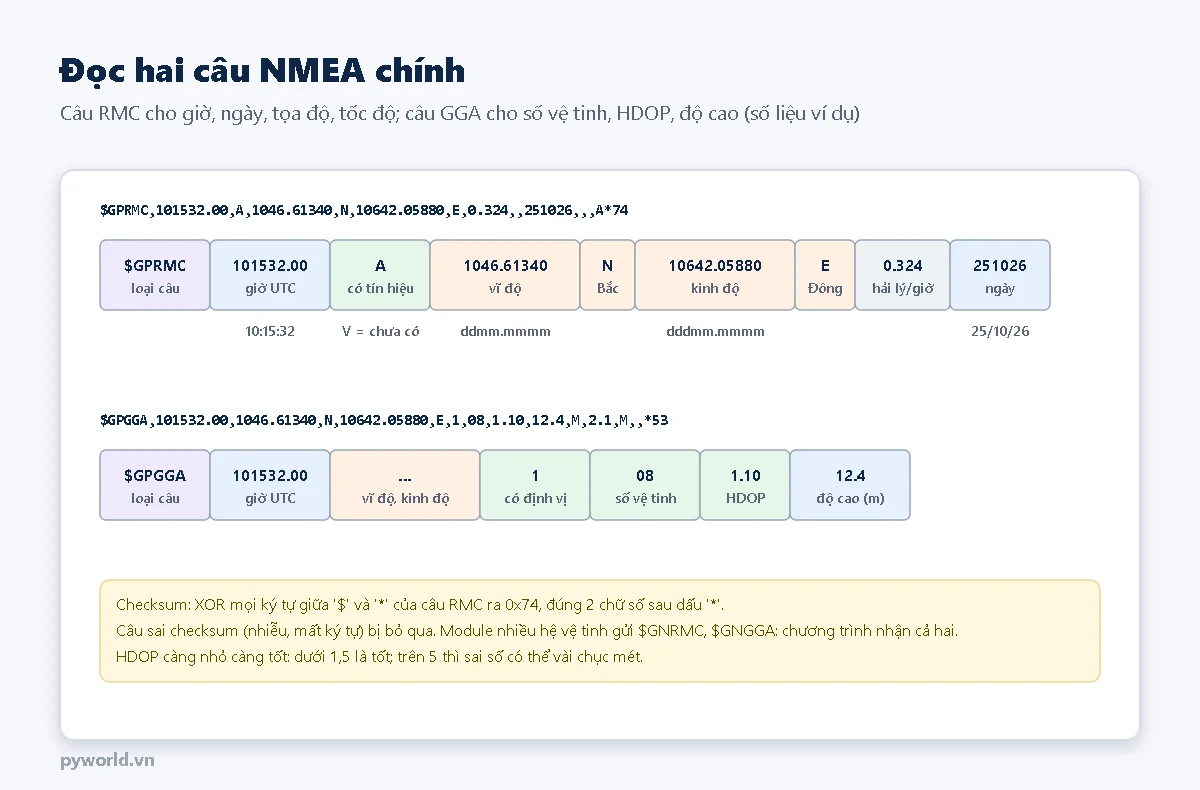Select the 08 số vệ tinh box
1200x790 pixels.
click(x=645, y=485)
